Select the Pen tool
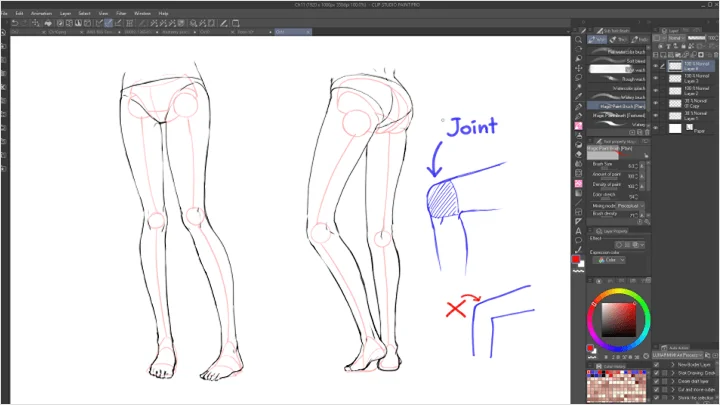The height and width of the screenshot is (405, 720). 579,107
